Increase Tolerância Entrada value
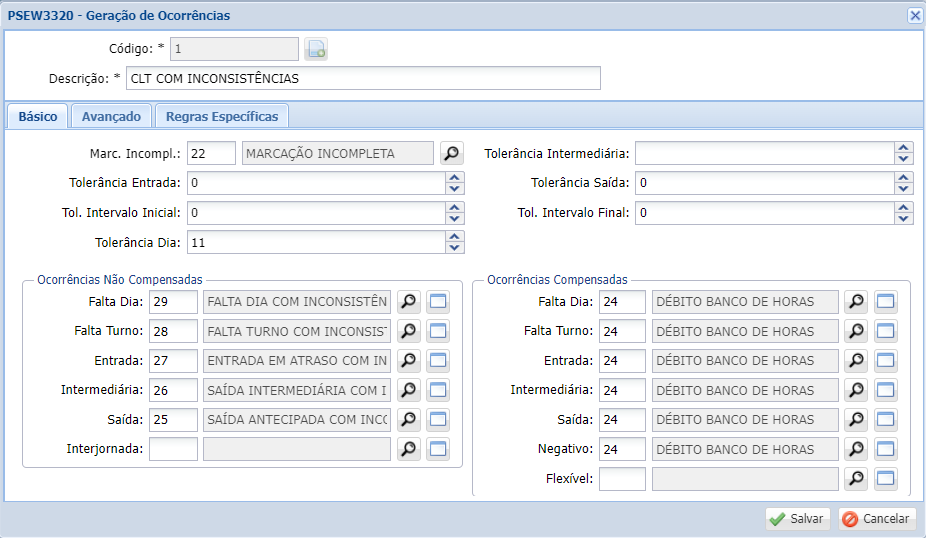Viewport: 926px width, 538px height. click(455, 178)
